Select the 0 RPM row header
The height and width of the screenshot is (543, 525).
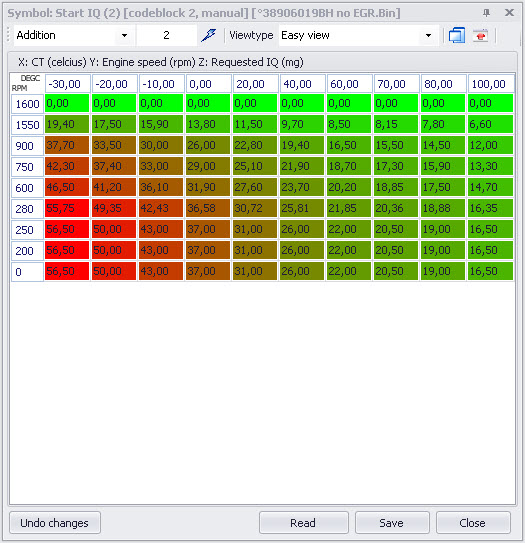(x=27, y=272)
